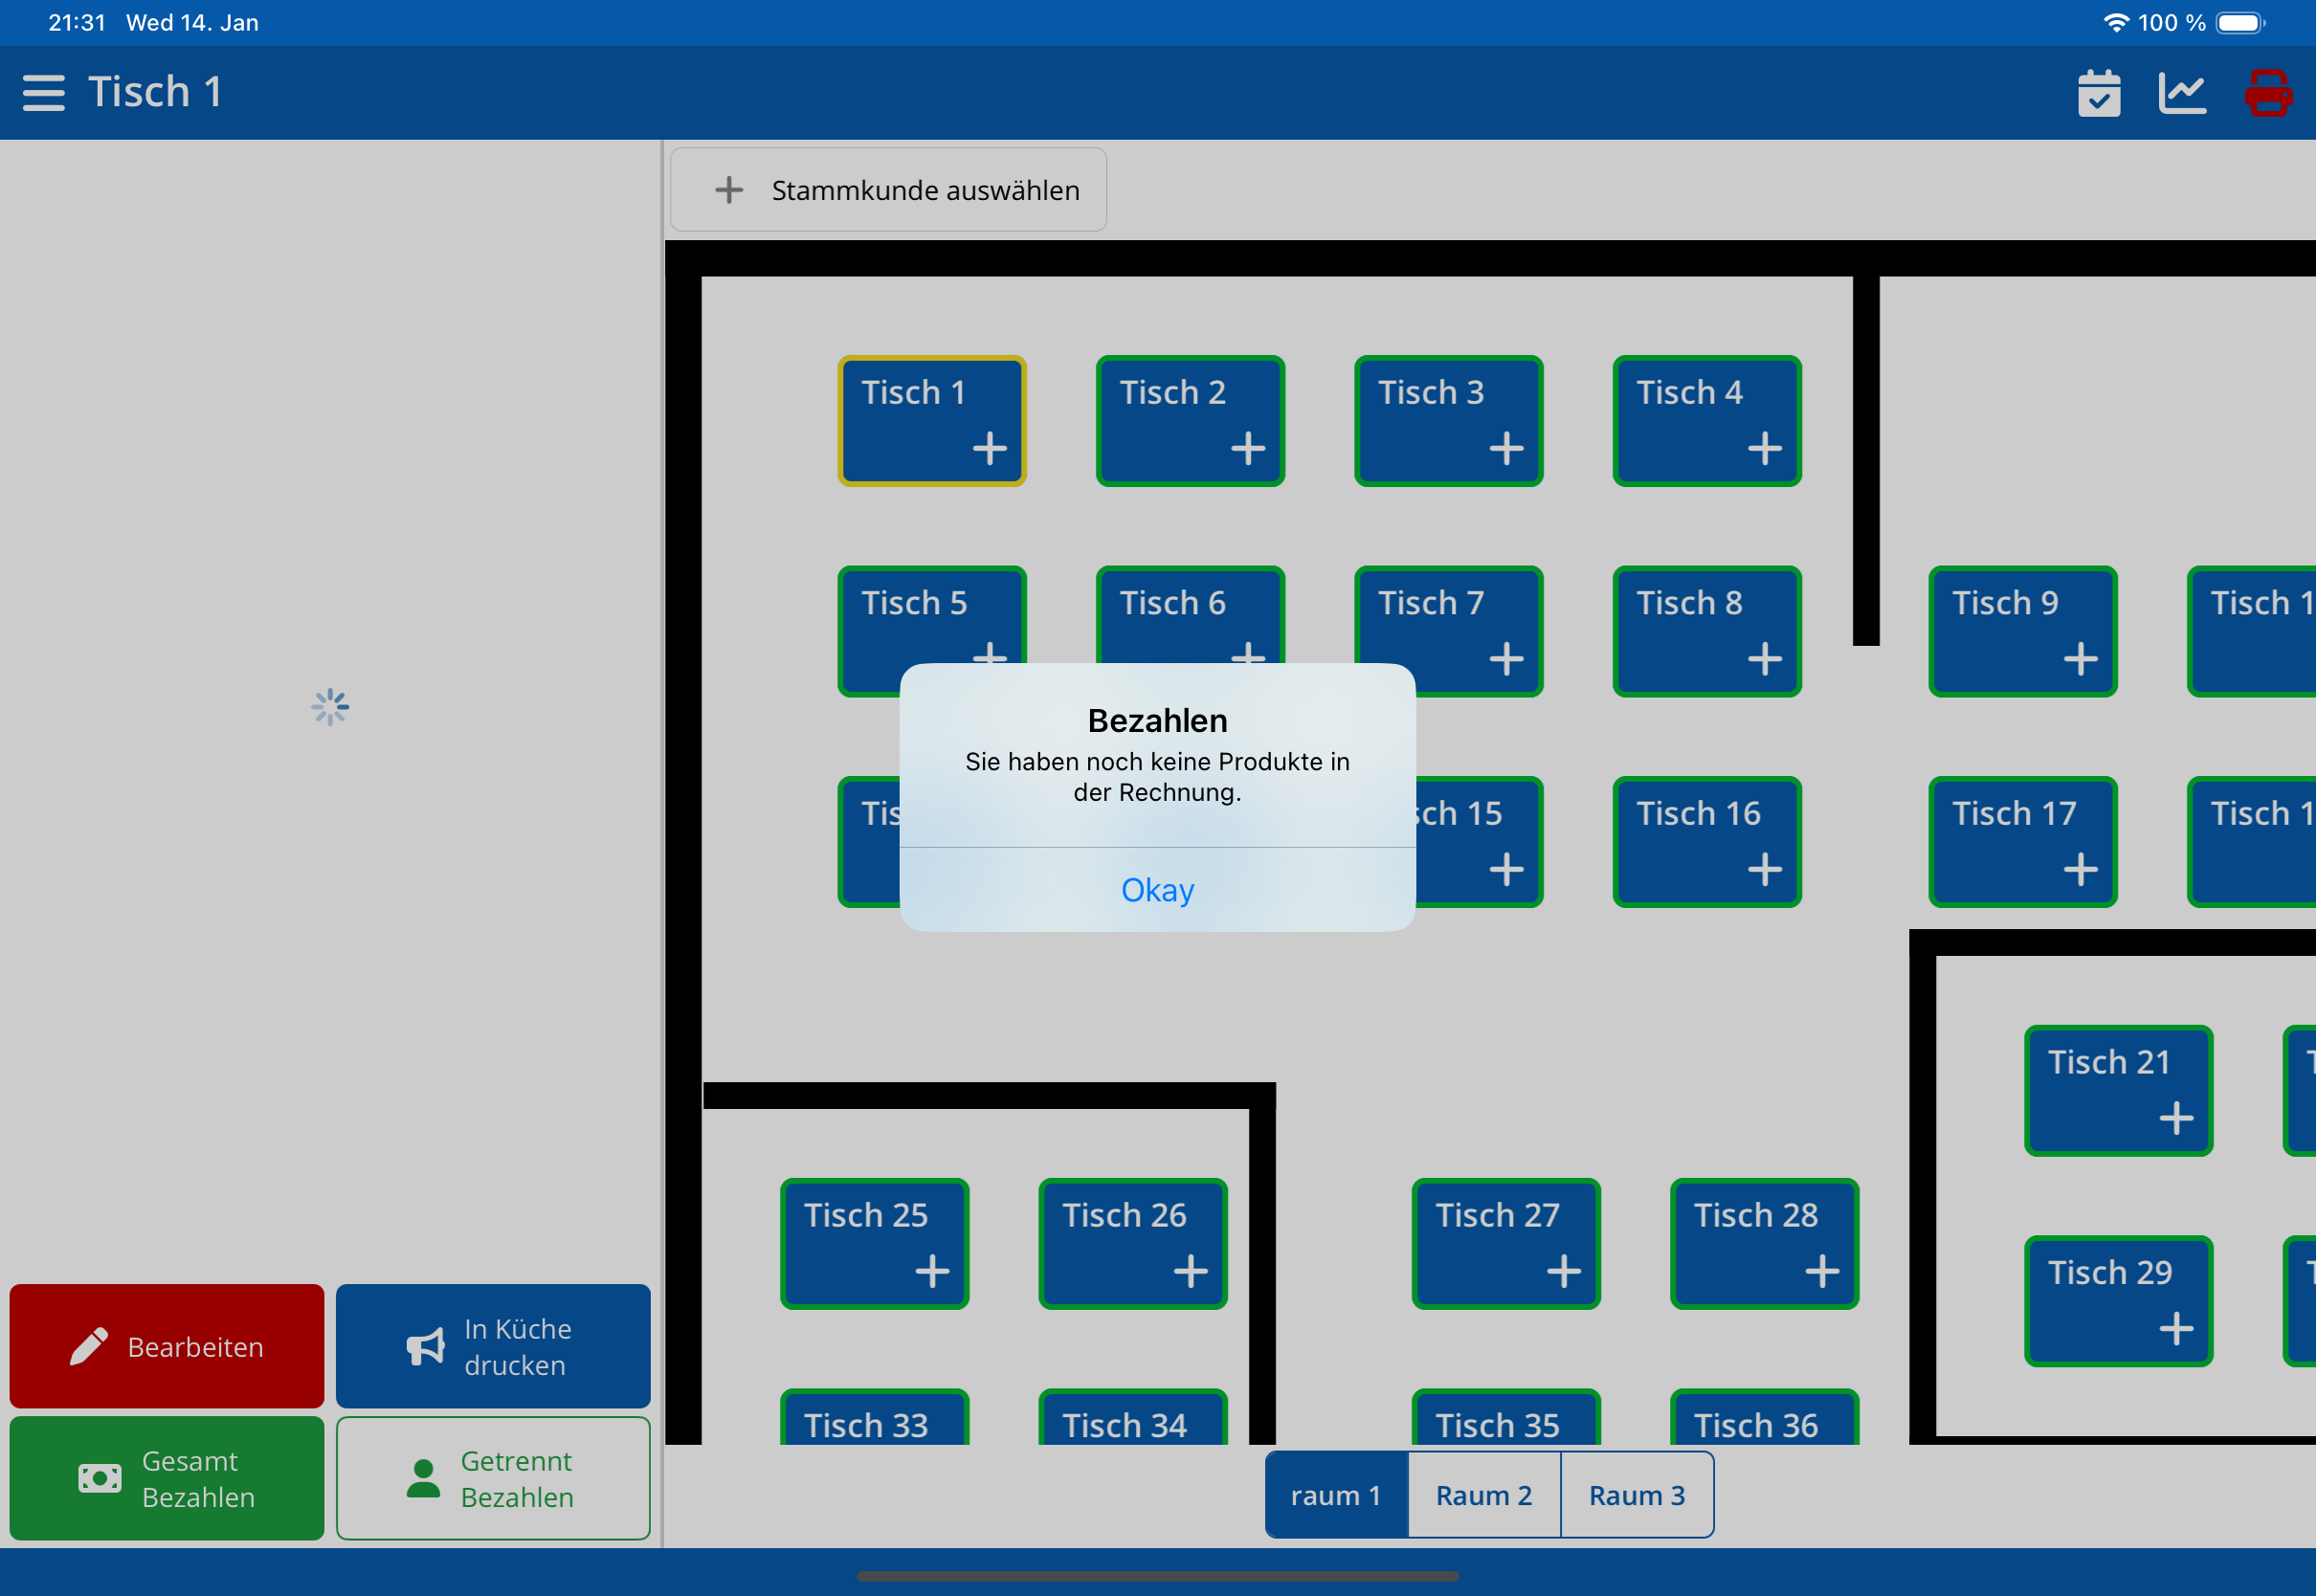Tap the Wed 14. Jan date

[192, 23]
